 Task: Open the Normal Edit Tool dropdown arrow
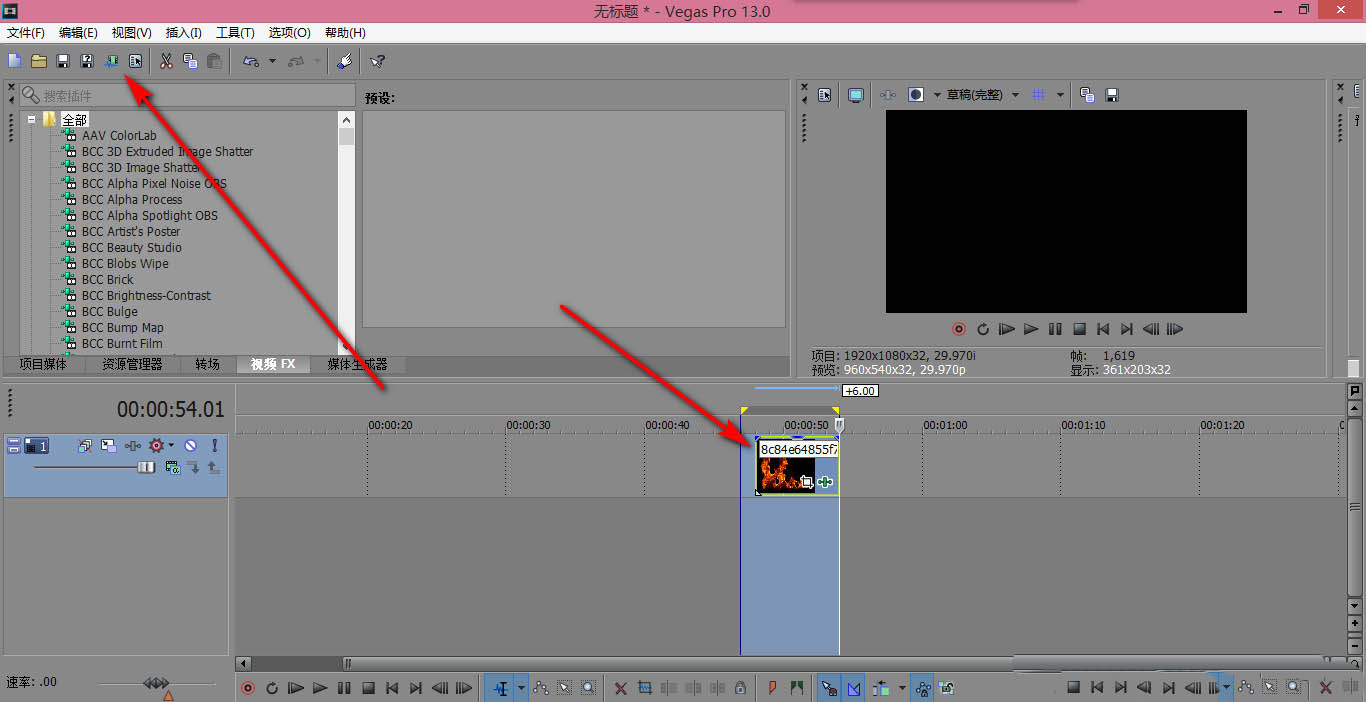tap(521, 688)
